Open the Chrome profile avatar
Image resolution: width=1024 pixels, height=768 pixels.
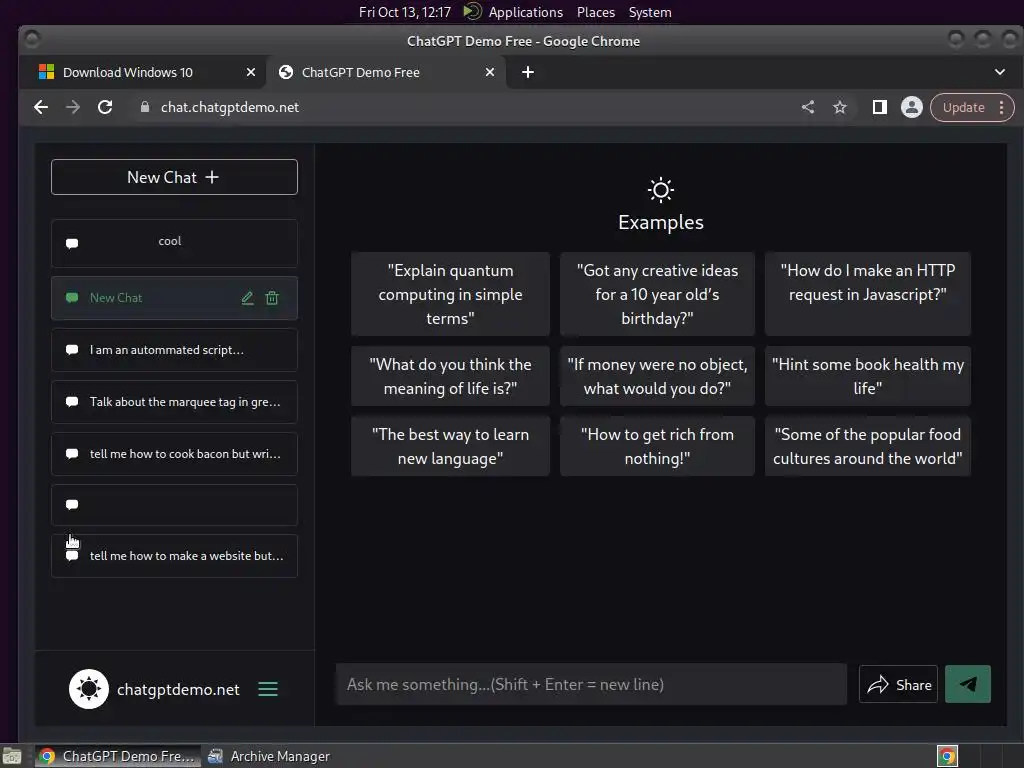[x=912, y=107]
